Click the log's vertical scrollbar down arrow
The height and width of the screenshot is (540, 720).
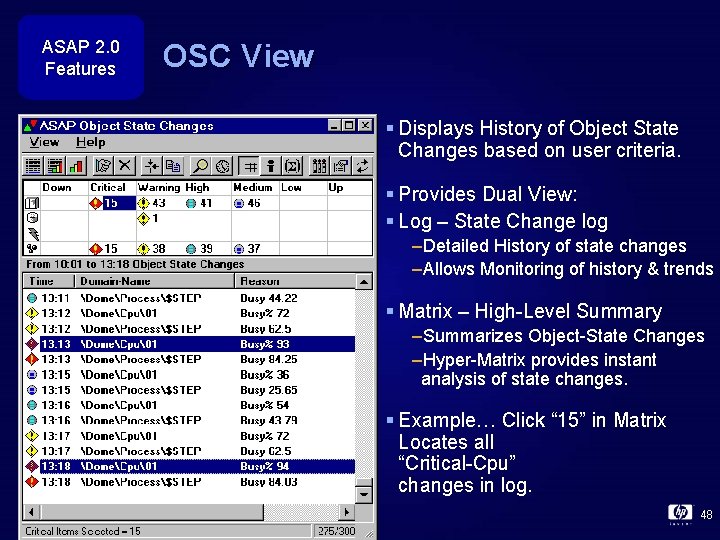[x=364, y=495]
